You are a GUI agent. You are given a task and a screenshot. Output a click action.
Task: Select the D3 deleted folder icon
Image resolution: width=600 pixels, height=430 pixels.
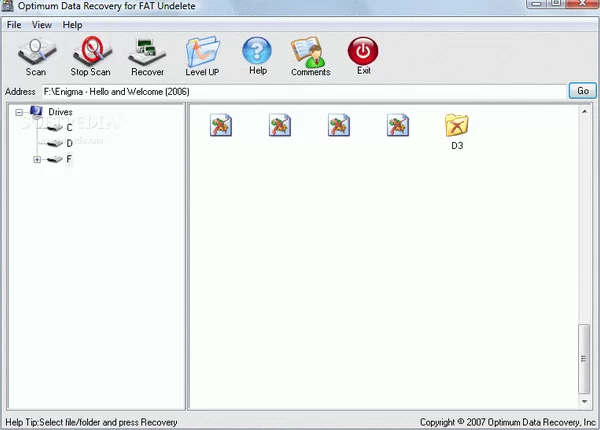pos(457,125)
